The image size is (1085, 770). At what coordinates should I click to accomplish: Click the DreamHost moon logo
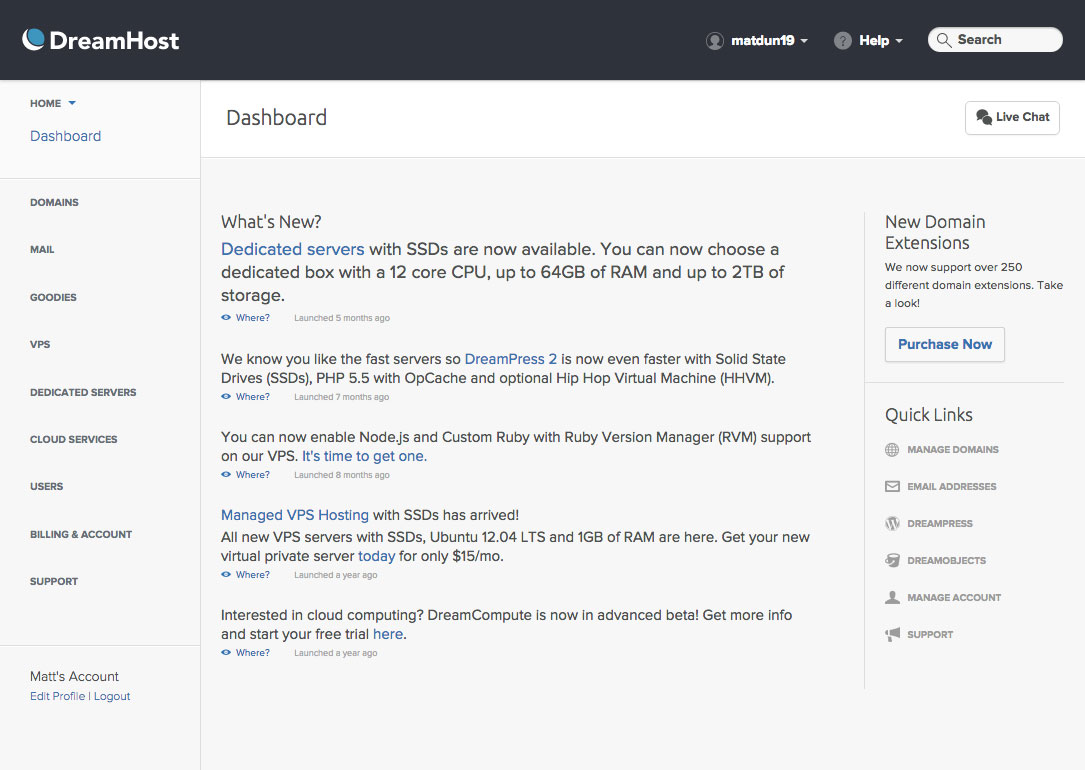[x=34, y=39]
